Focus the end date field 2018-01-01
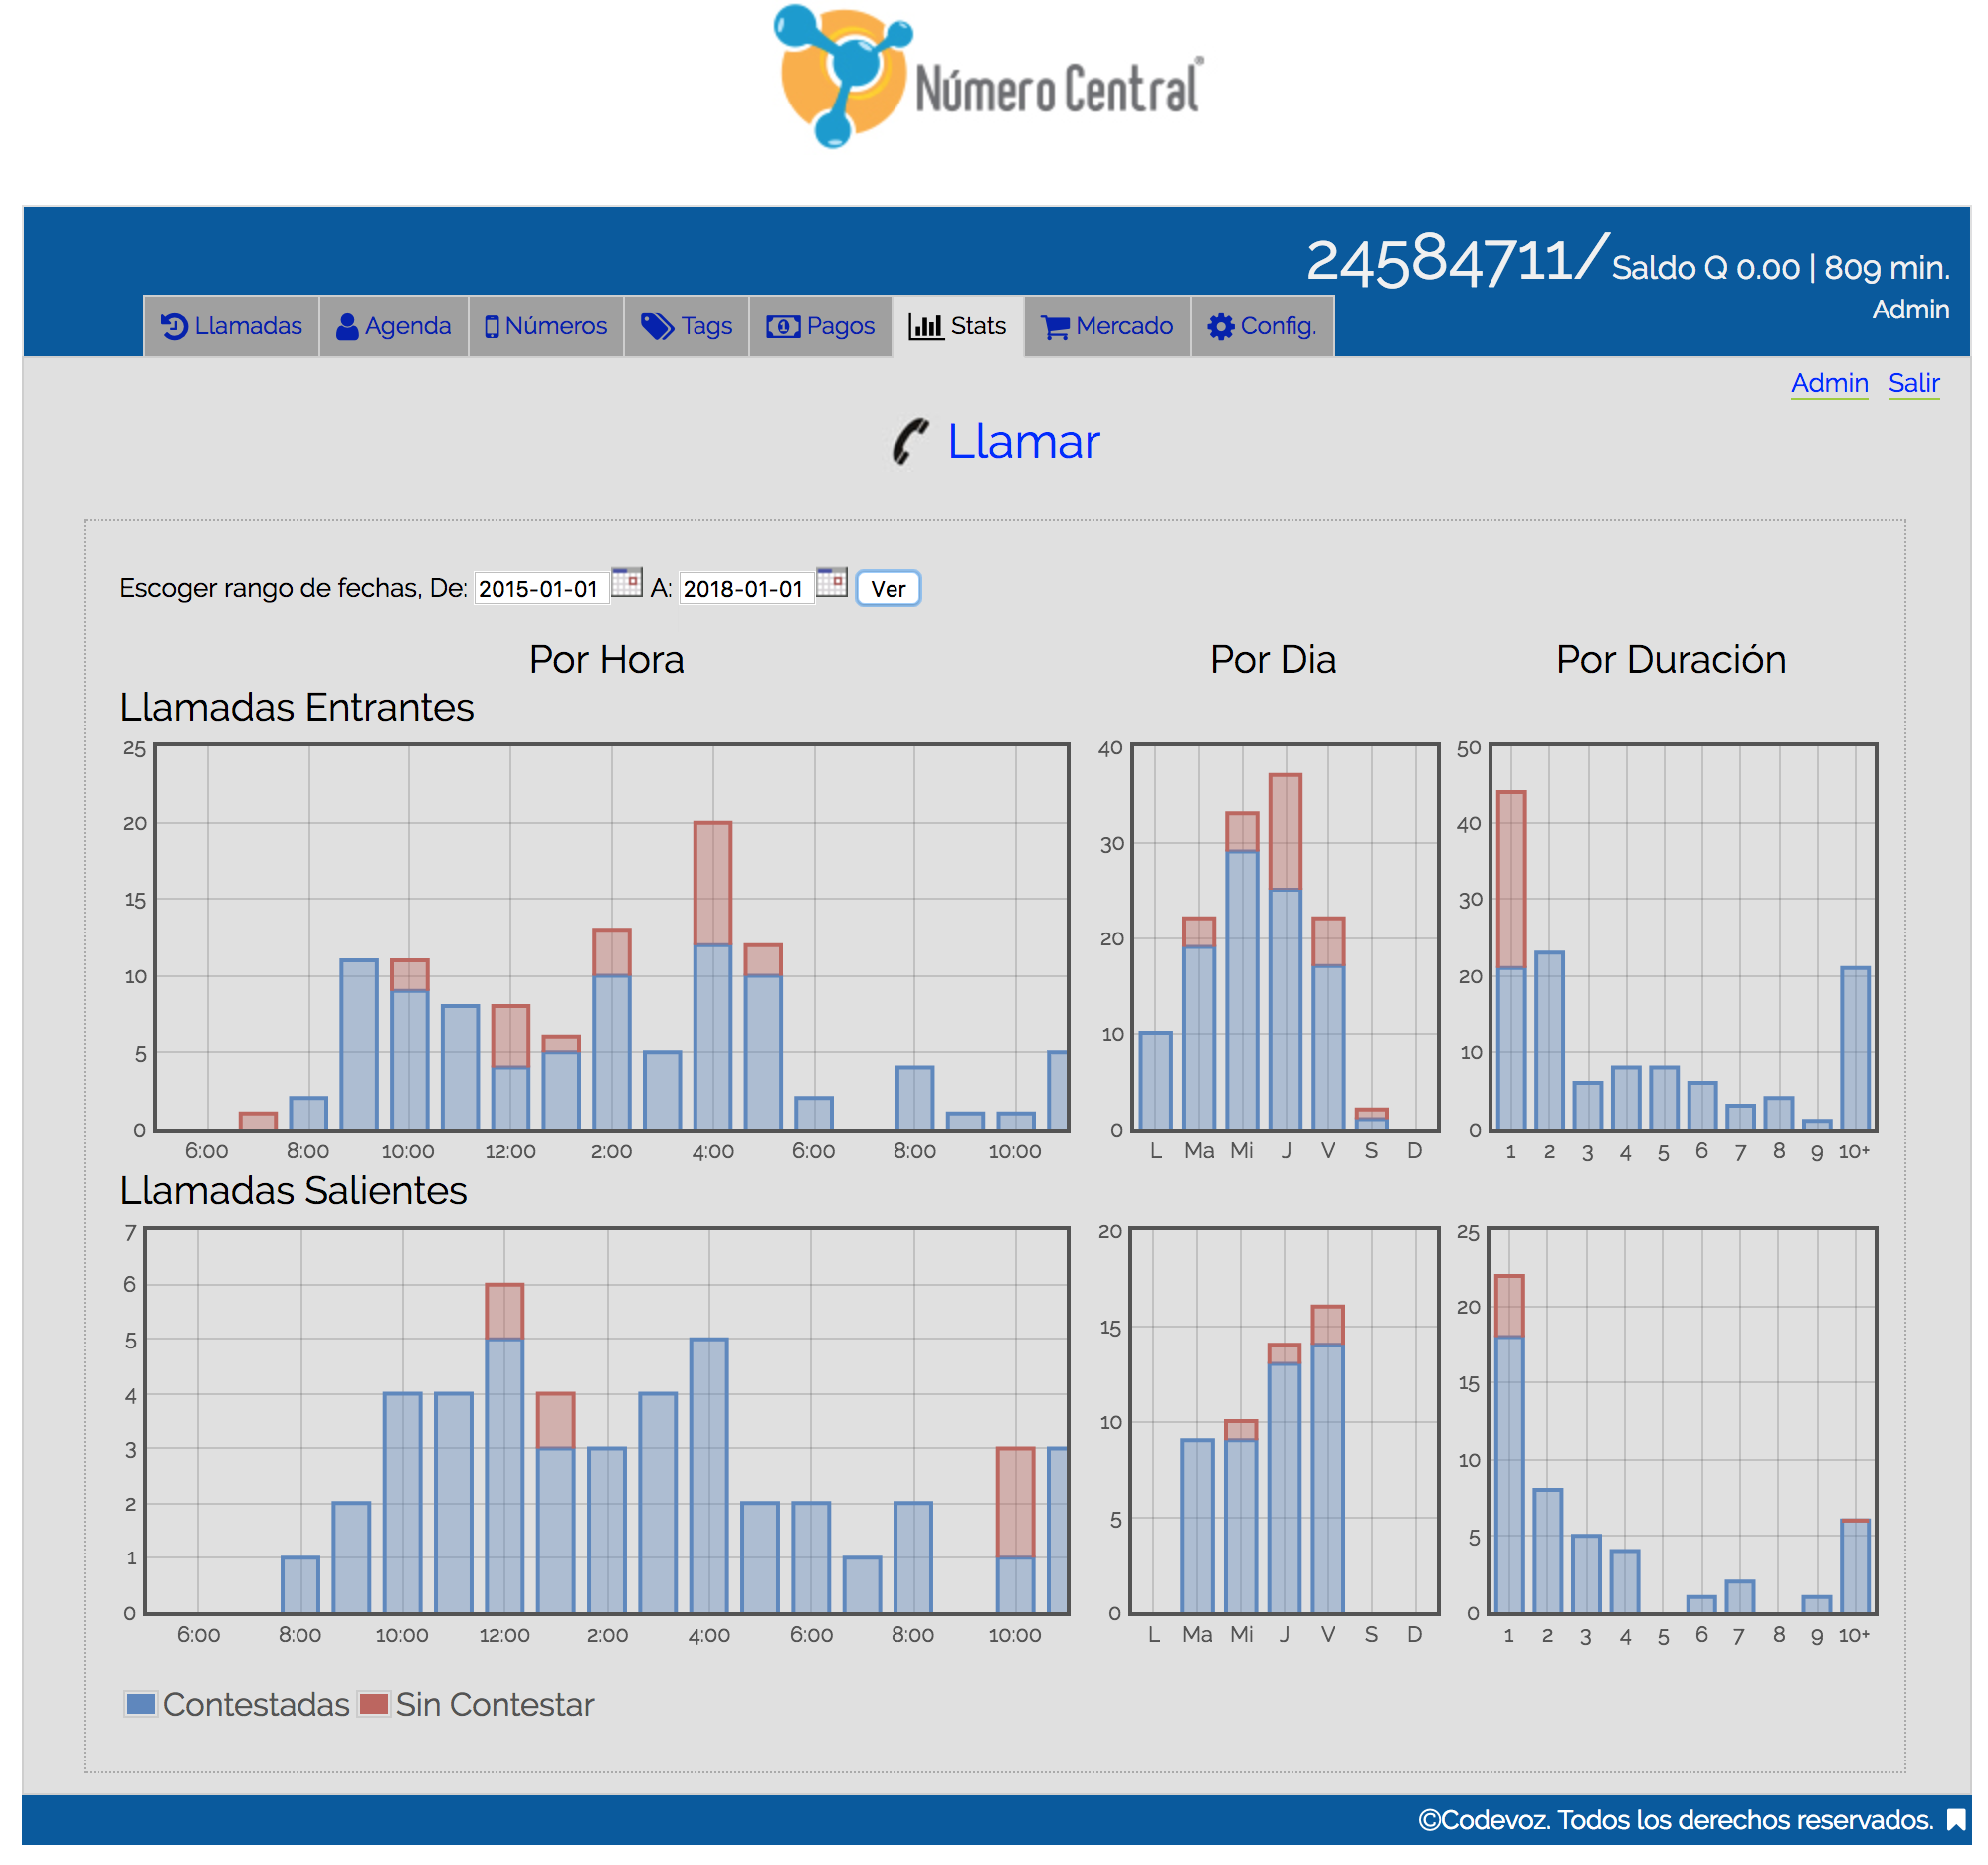 pyautogui.click(x=745, y=589)
